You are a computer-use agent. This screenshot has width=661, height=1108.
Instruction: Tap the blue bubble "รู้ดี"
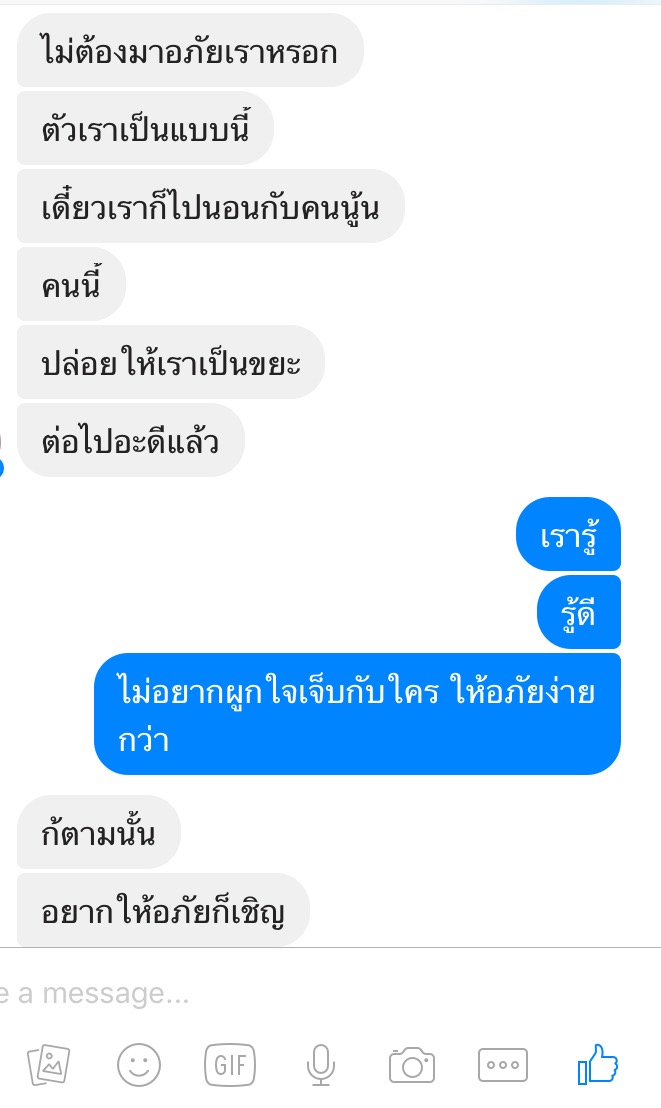click(579, 612)
